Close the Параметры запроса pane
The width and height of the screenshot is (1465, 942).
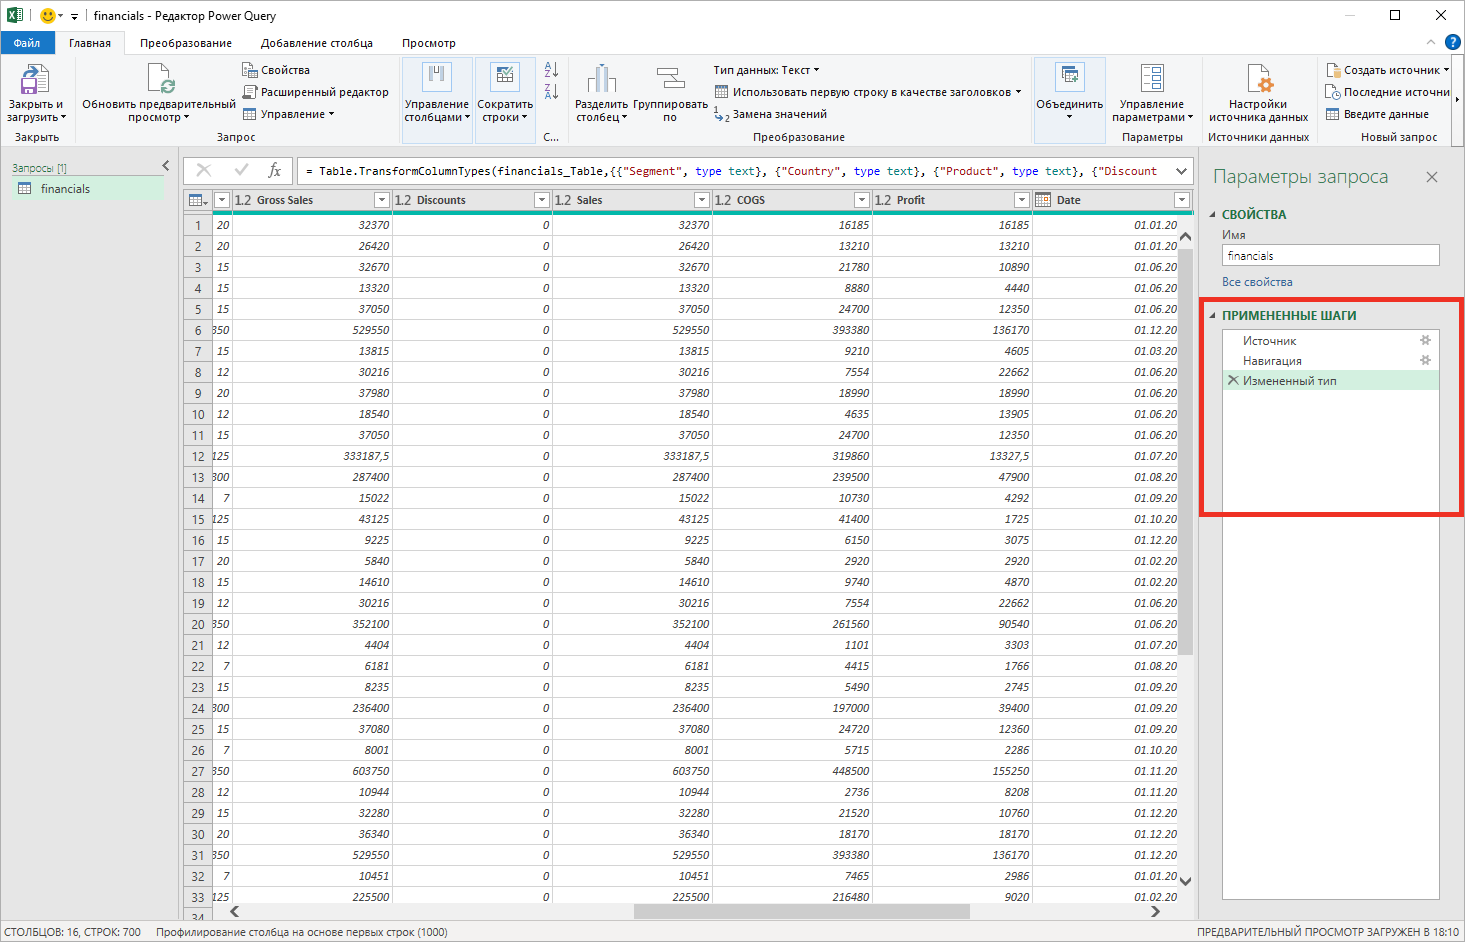pyautogui.click(x=1432, y=177)
